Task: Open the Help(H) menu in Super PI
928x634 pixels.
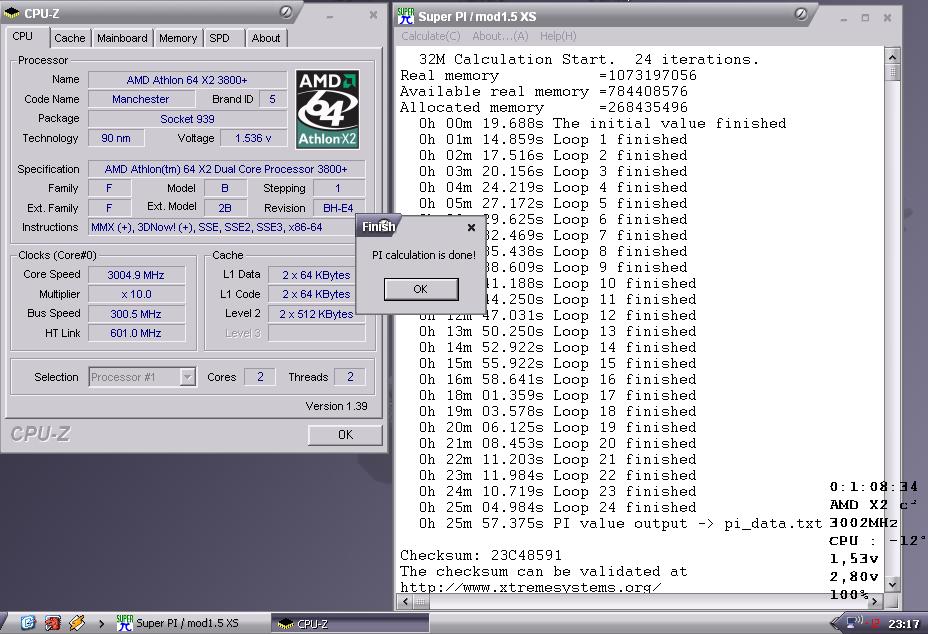Action: (558, 36)
